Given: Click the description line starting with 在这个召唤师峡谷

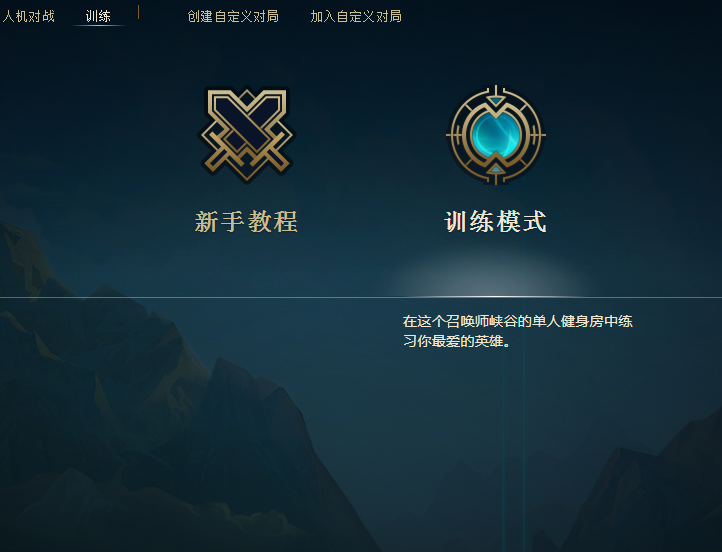Looking at the screenshot, I should coord(518,321).
